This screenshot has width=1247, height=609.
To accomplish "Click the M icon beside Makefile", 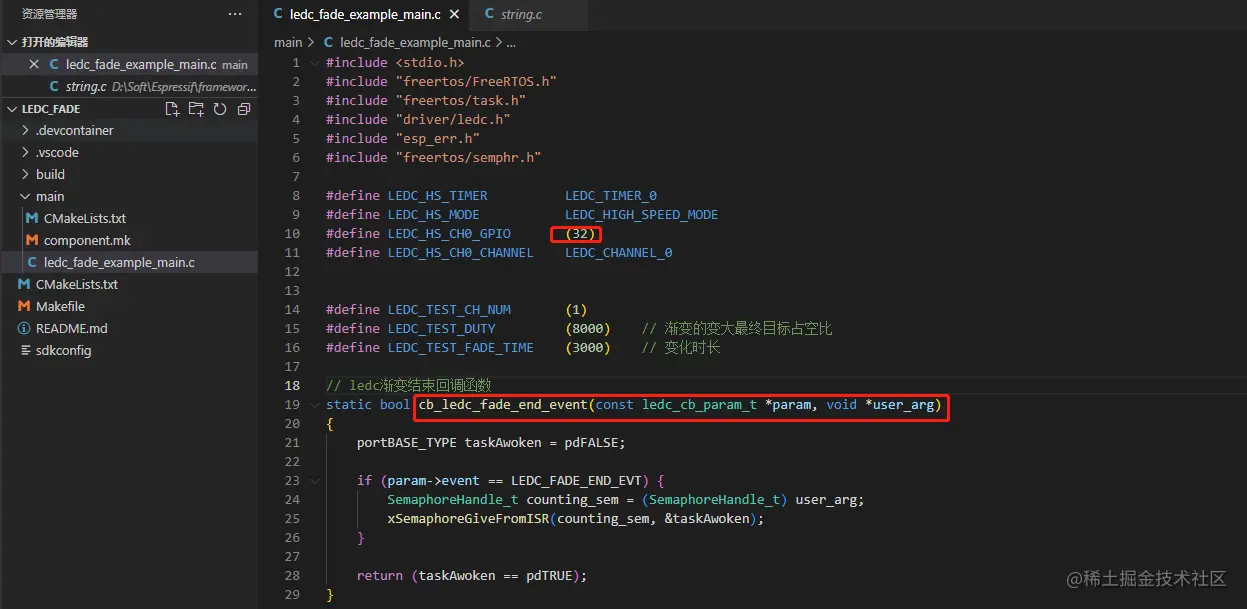I will [24, 307].
